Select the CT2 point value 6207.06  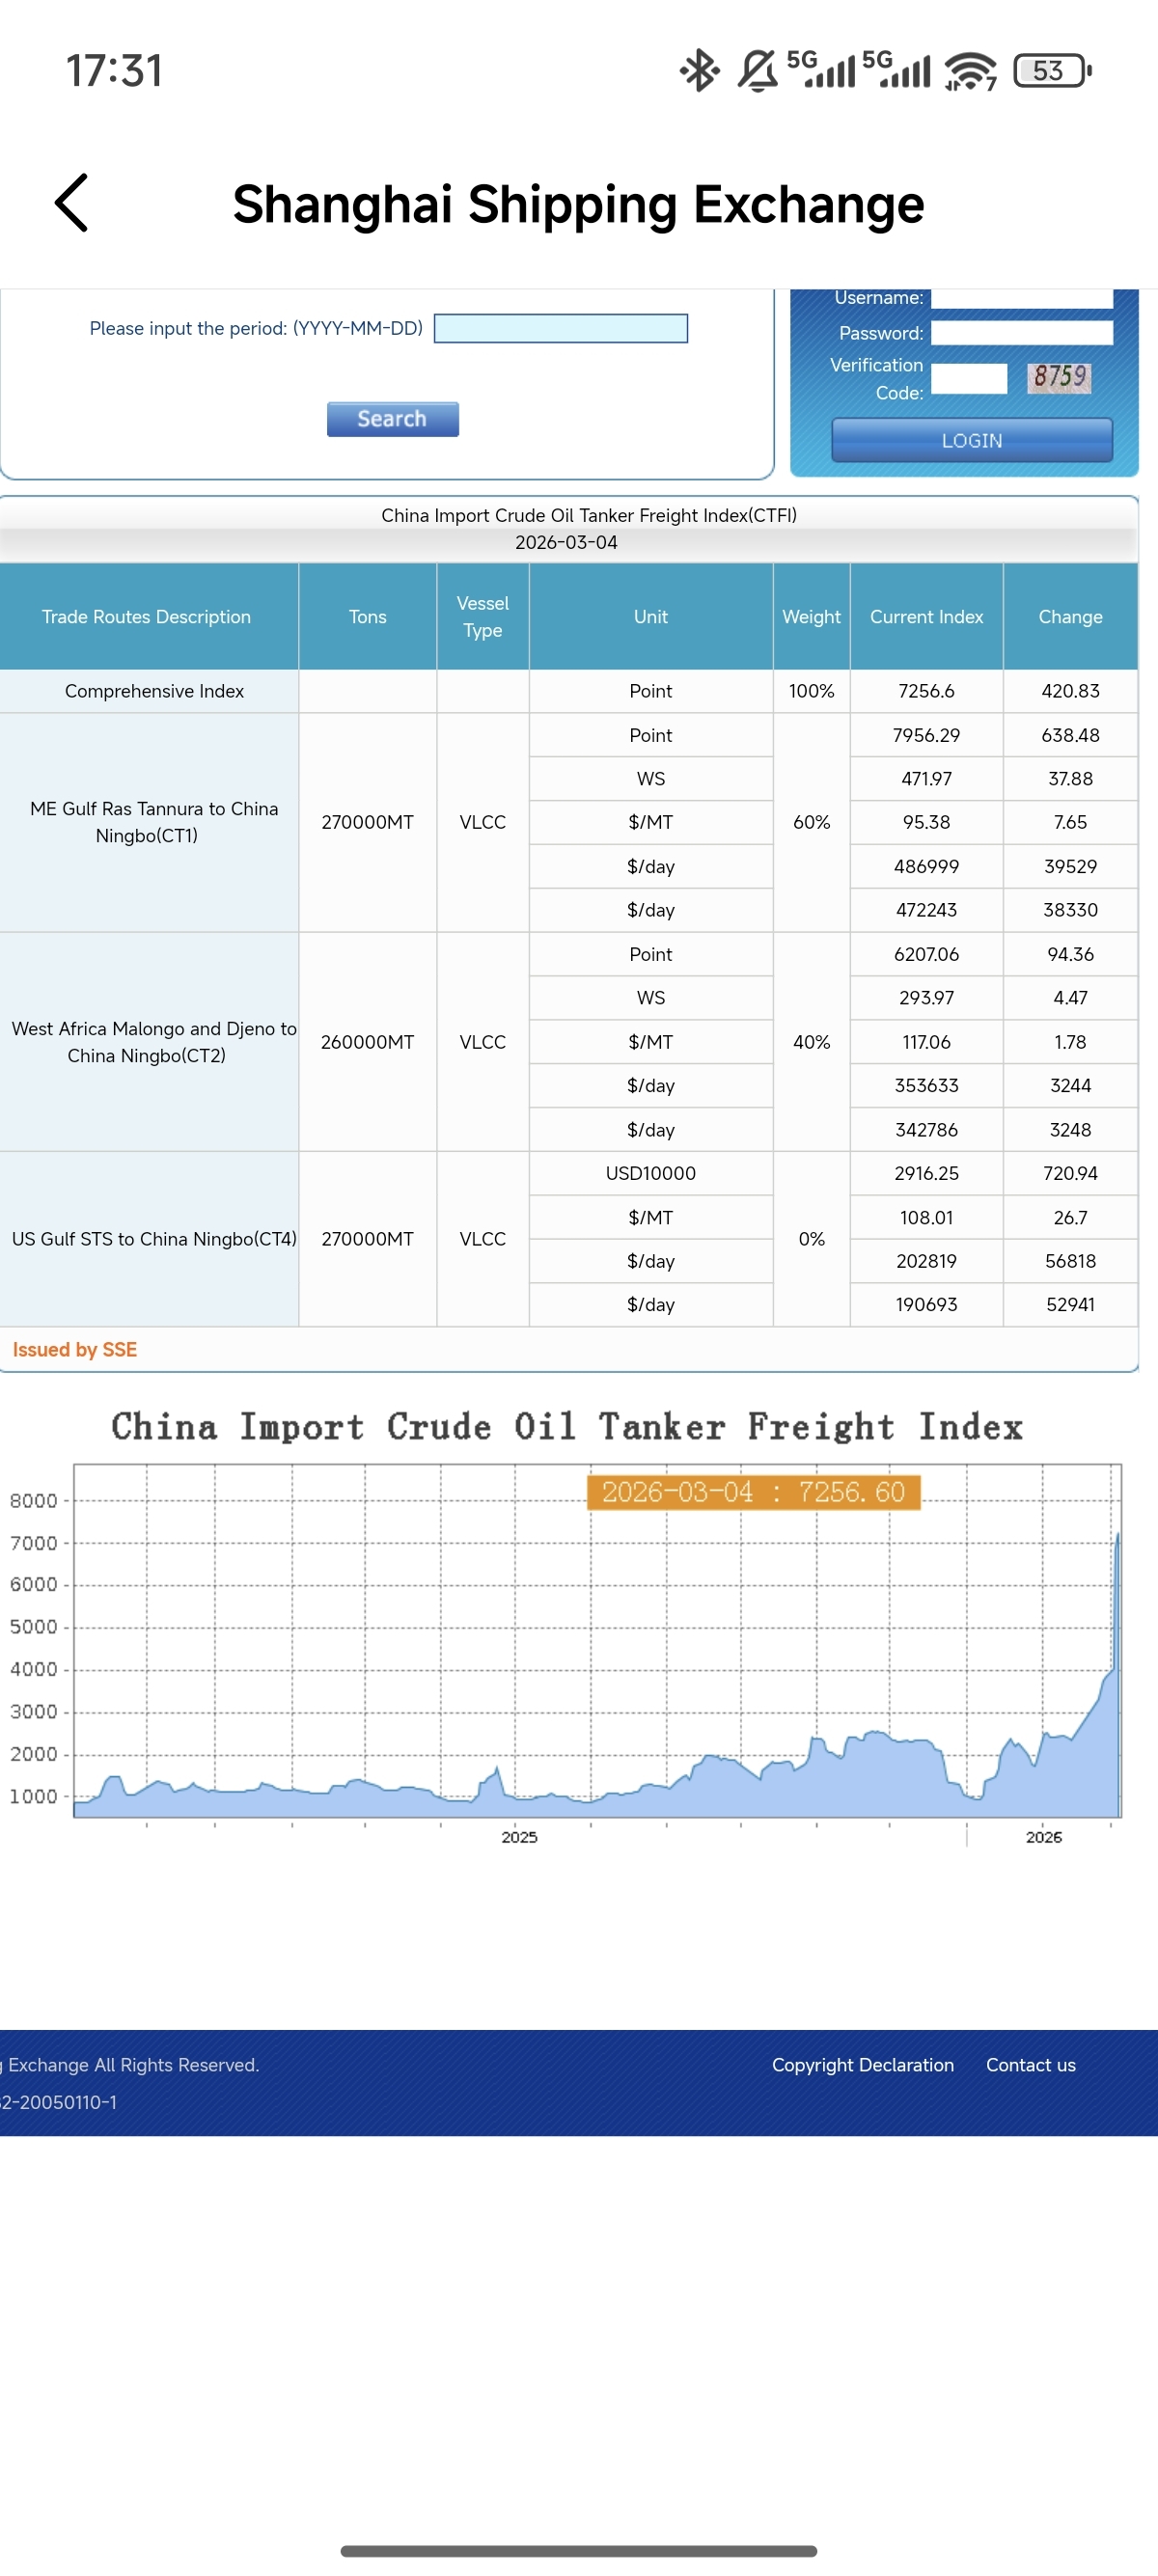pyautogui.click(x=927, y=954)
